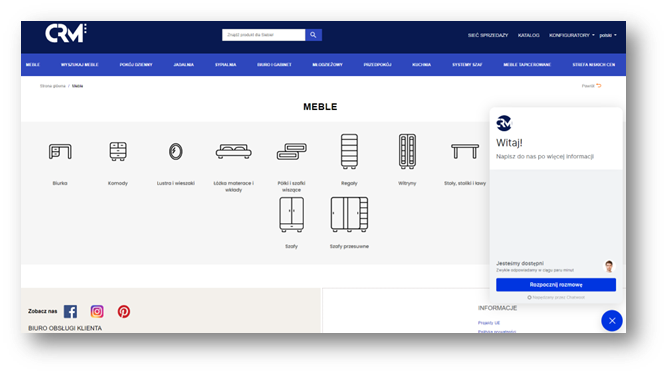Select the Witryny display cabinet icon
668x375 pixels.
point(407,151)
